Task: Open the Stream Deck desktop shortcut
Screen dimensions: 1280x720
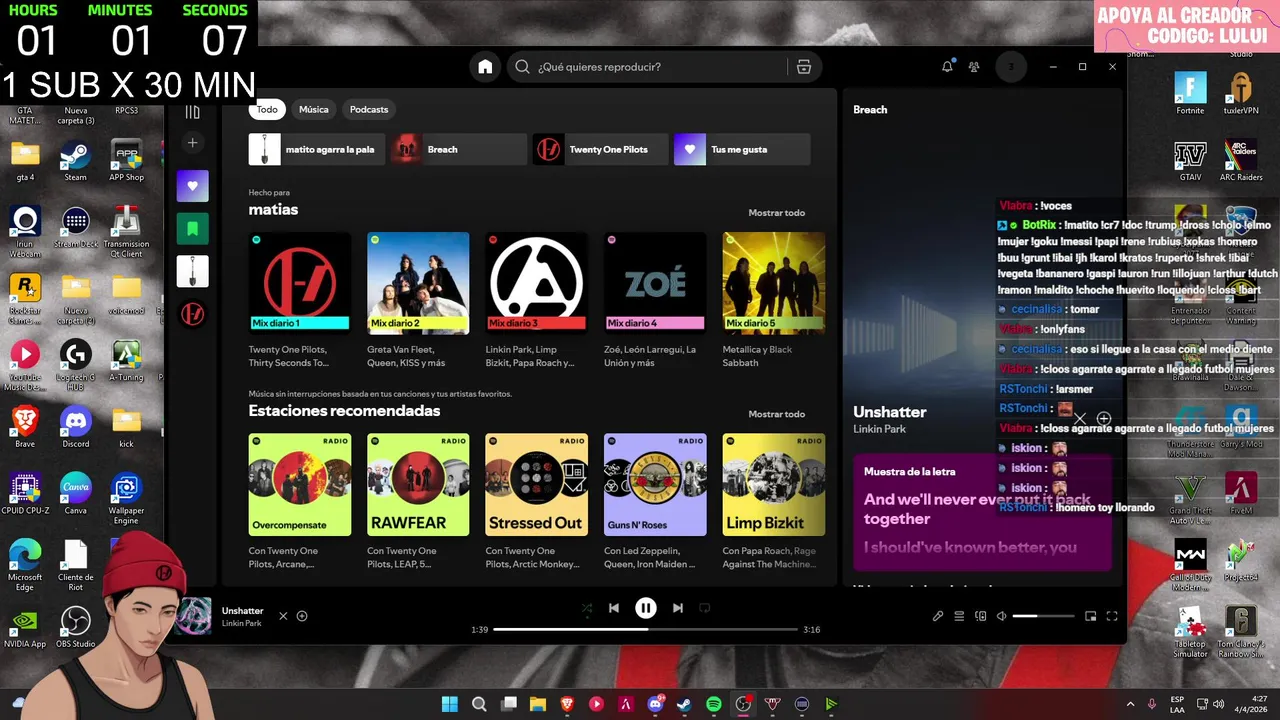Action: point(76,227)
